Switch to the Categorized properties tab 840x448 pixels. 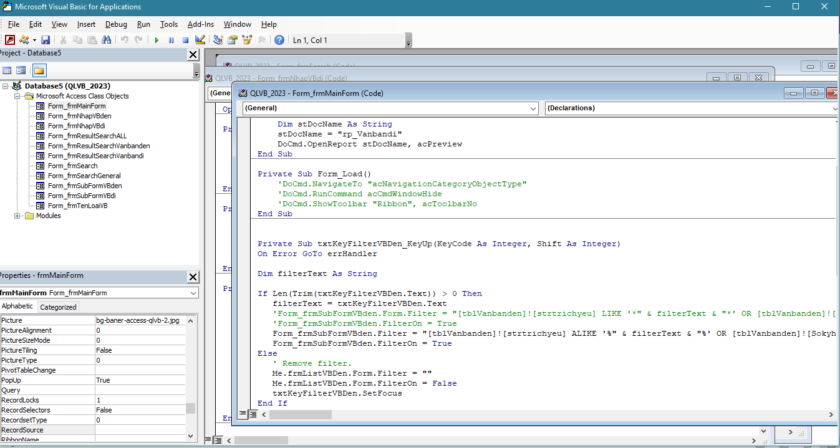[57, 307]
